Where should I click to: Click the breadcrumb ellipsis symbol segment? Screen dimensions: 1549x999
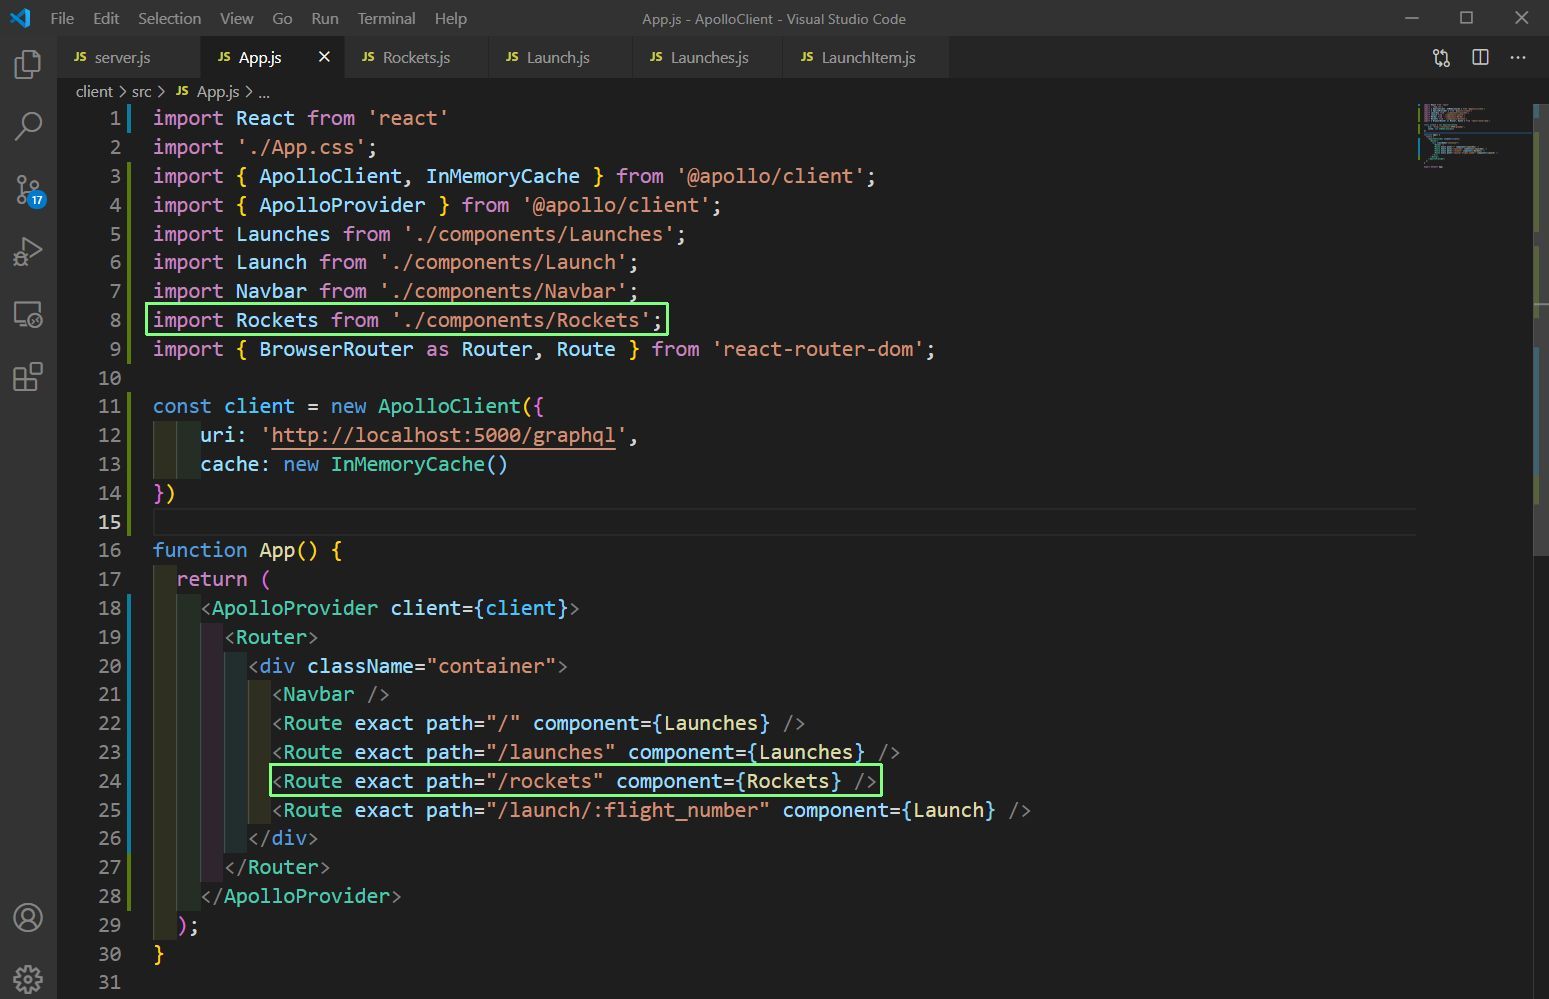tap(264, 91)
